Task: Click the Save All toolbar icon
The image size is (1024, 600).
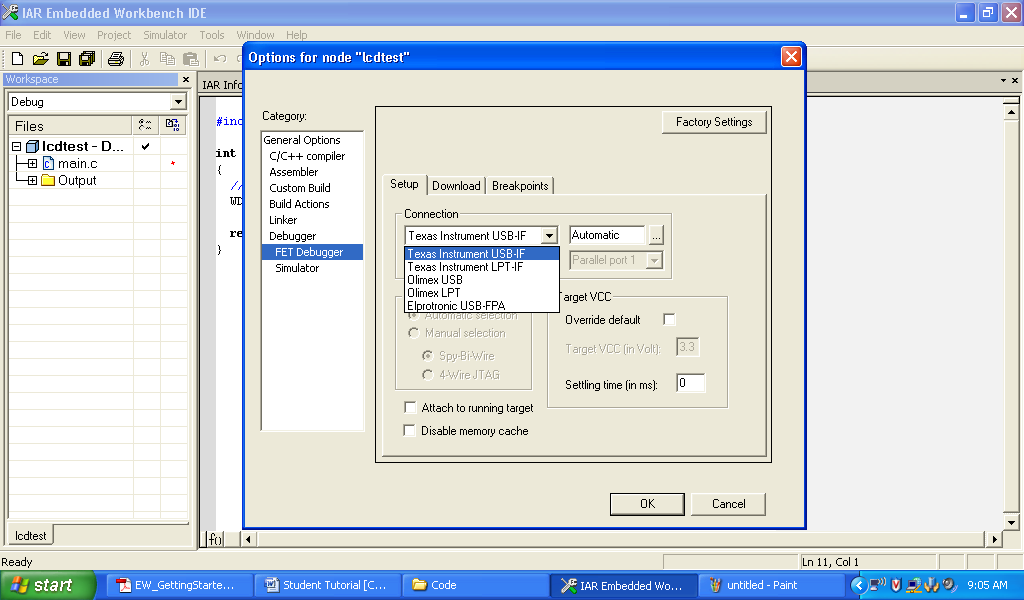Action: tap(87, 59)
